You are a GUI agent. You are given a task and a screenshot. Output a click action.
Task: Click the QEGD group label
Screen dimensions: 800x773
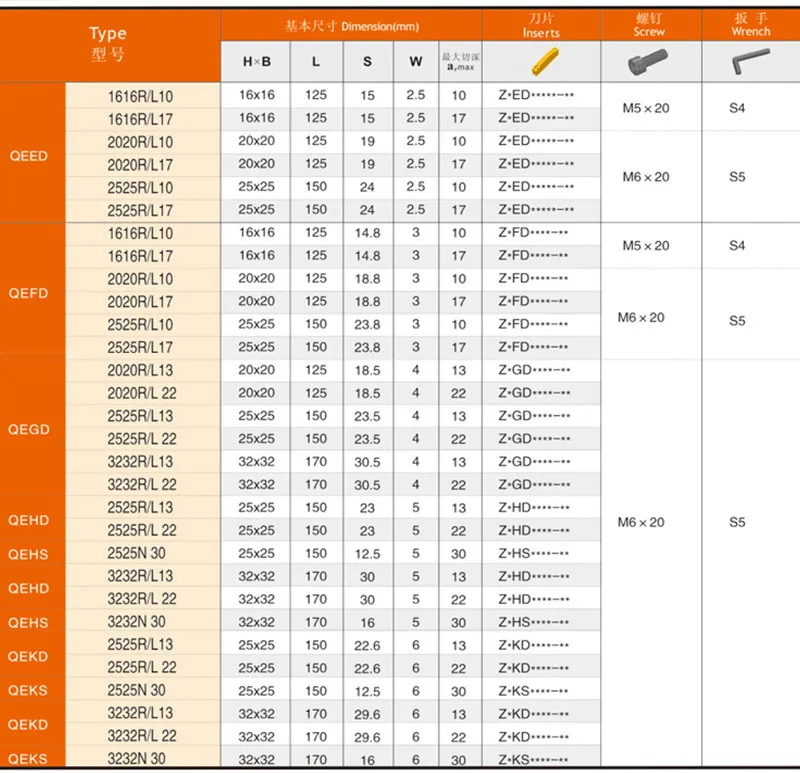coord(29,429)
